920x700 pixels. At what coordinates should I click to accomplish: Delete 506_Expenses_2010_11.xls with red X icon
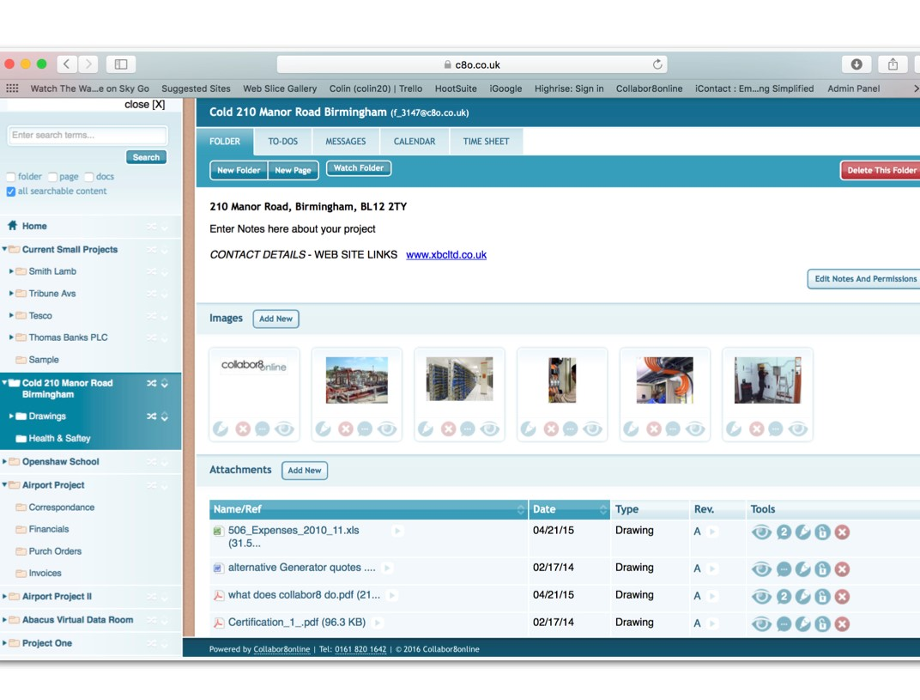[842, 532]
